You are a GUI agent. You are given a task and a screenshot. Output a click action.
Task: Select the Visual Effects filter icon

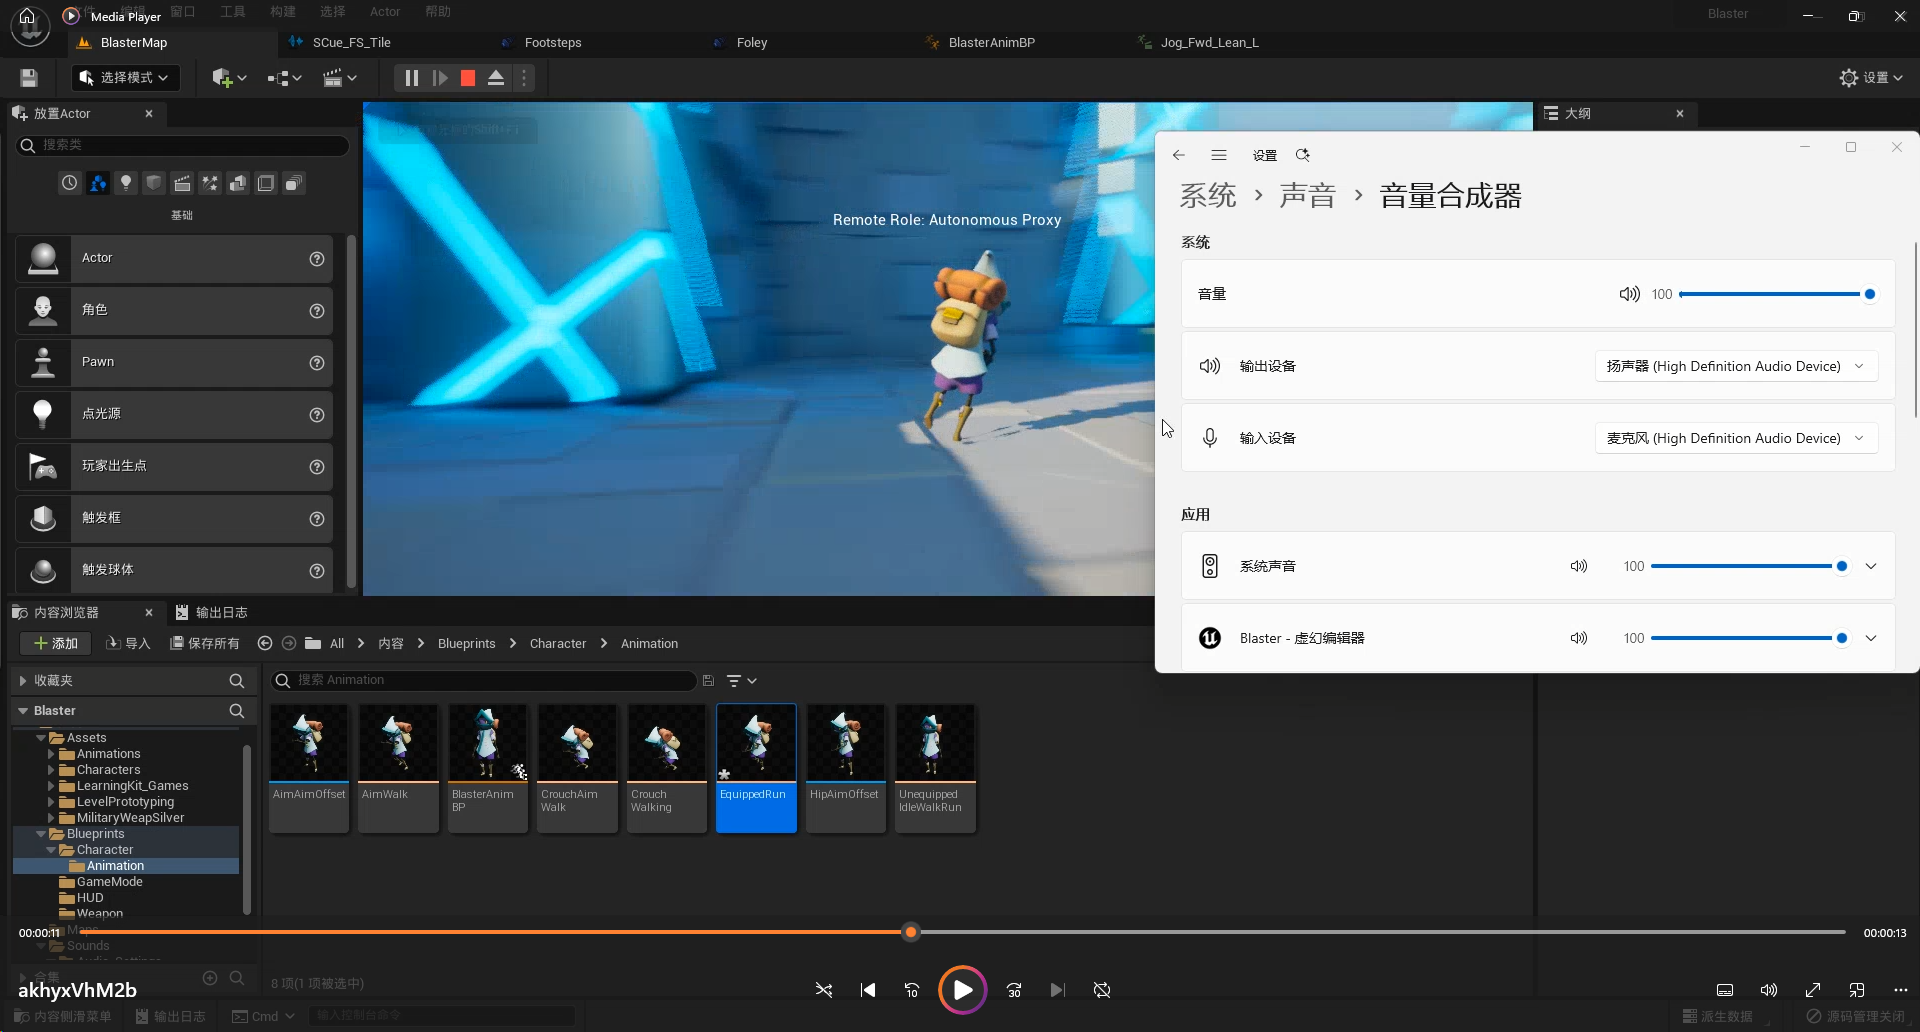click(210, 183)
